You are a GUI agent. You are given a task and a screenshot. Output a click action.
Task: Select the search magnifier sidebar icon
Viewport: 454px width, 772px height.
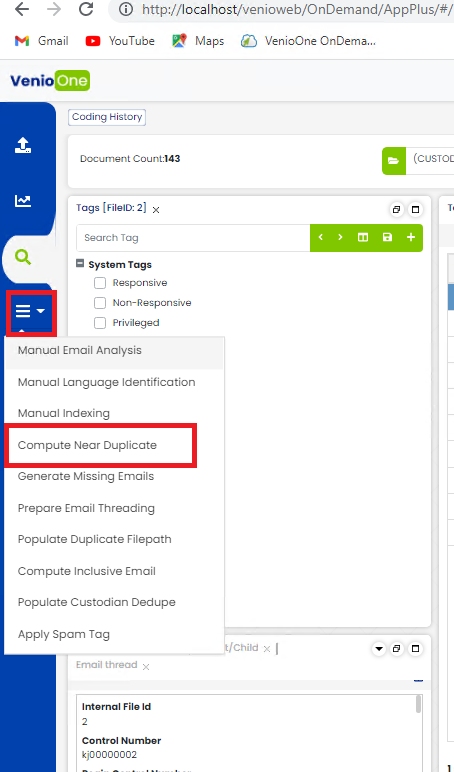[23, 257]
